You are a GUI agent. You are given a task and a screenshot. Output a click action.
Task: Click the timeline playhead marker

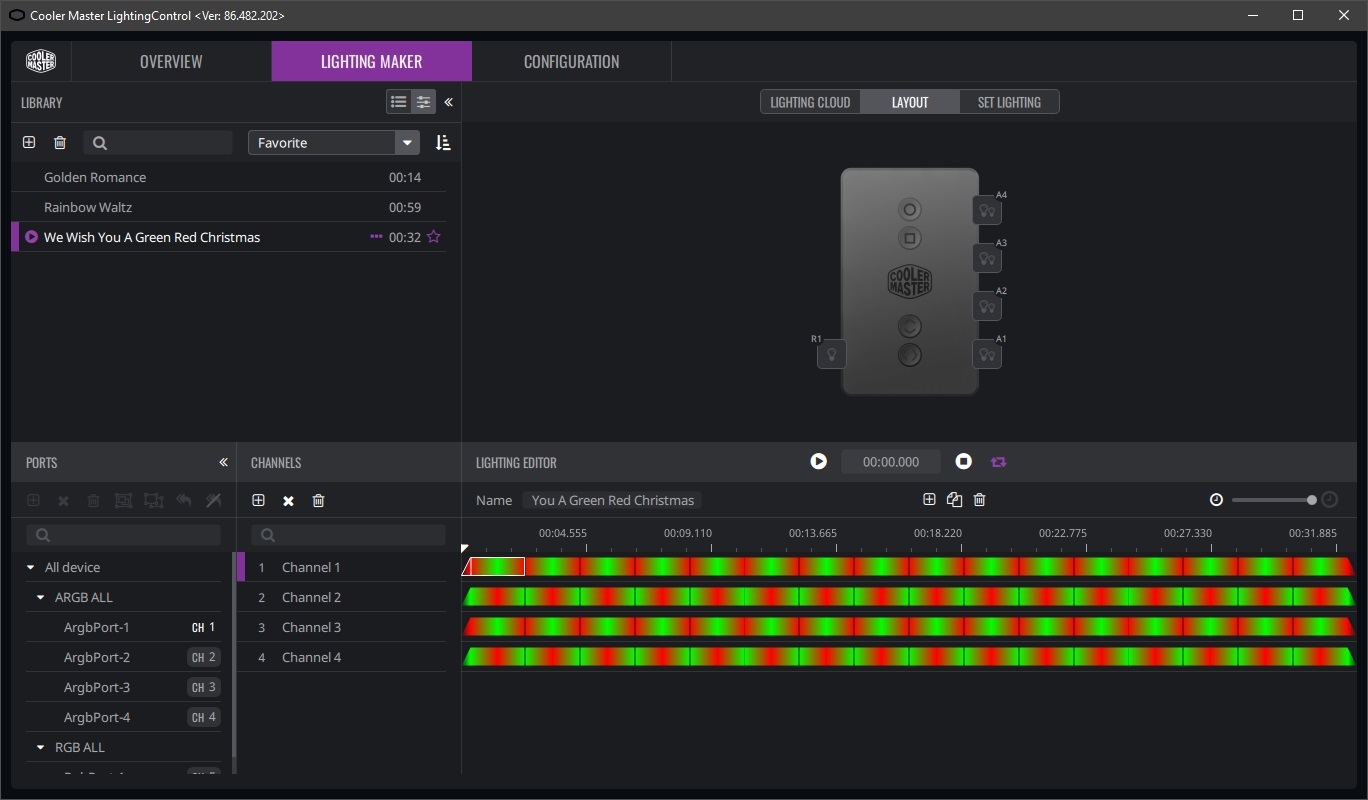(x=465, y=548)
